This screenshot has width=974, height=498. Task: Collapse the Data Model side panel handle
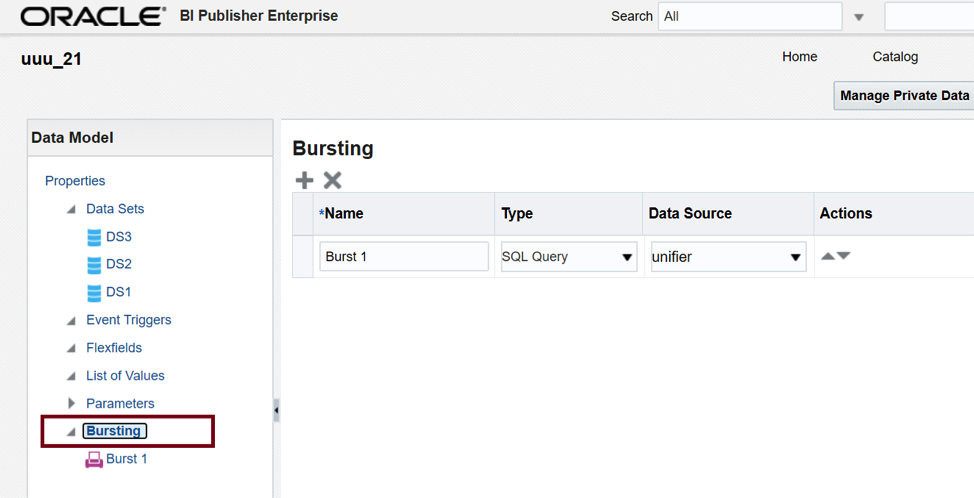tap(276, 410)
